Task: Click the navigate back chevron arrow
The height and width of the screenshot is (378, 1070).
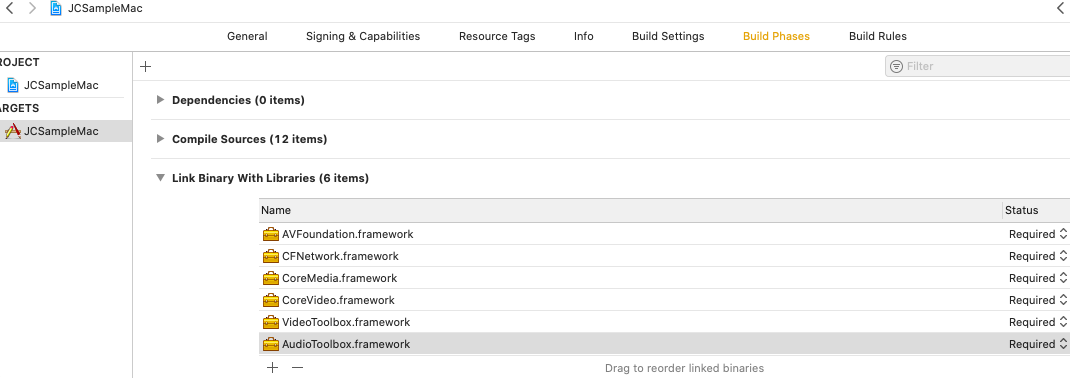Action: [10, 9]
